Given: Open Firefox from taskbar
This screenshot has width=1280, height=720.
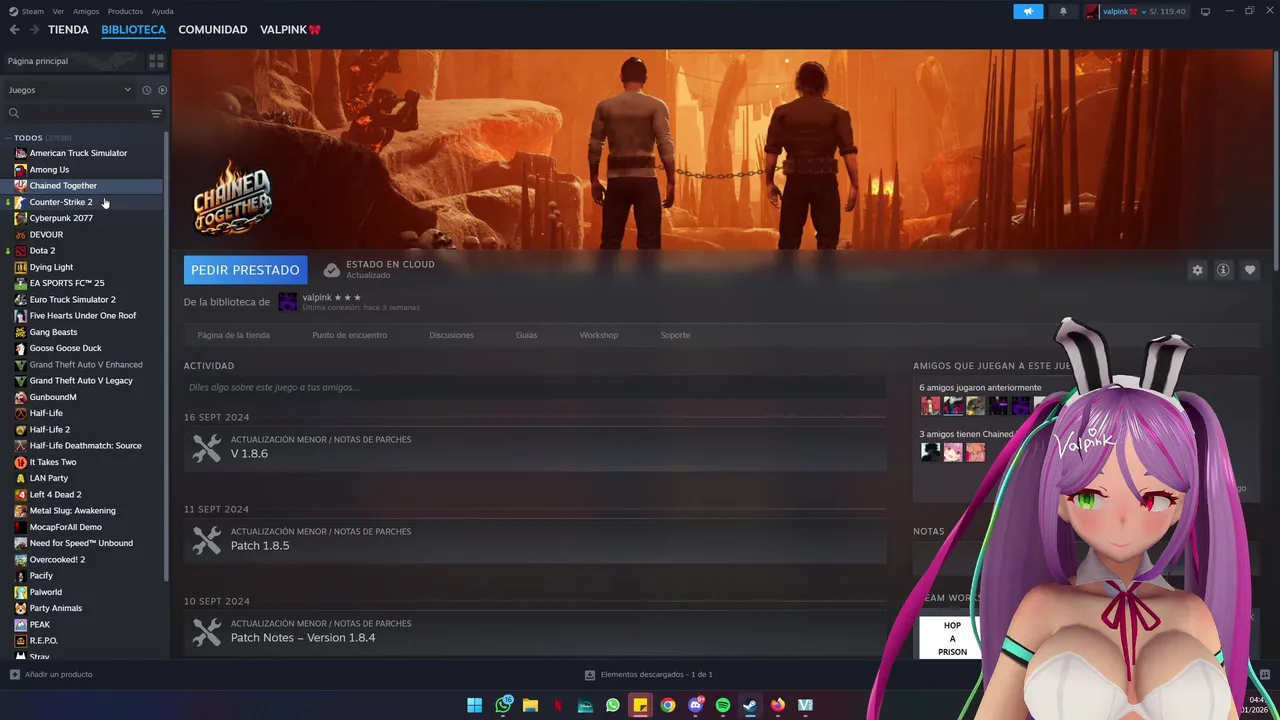Looking at the screenshot, I should coord(778,705).
